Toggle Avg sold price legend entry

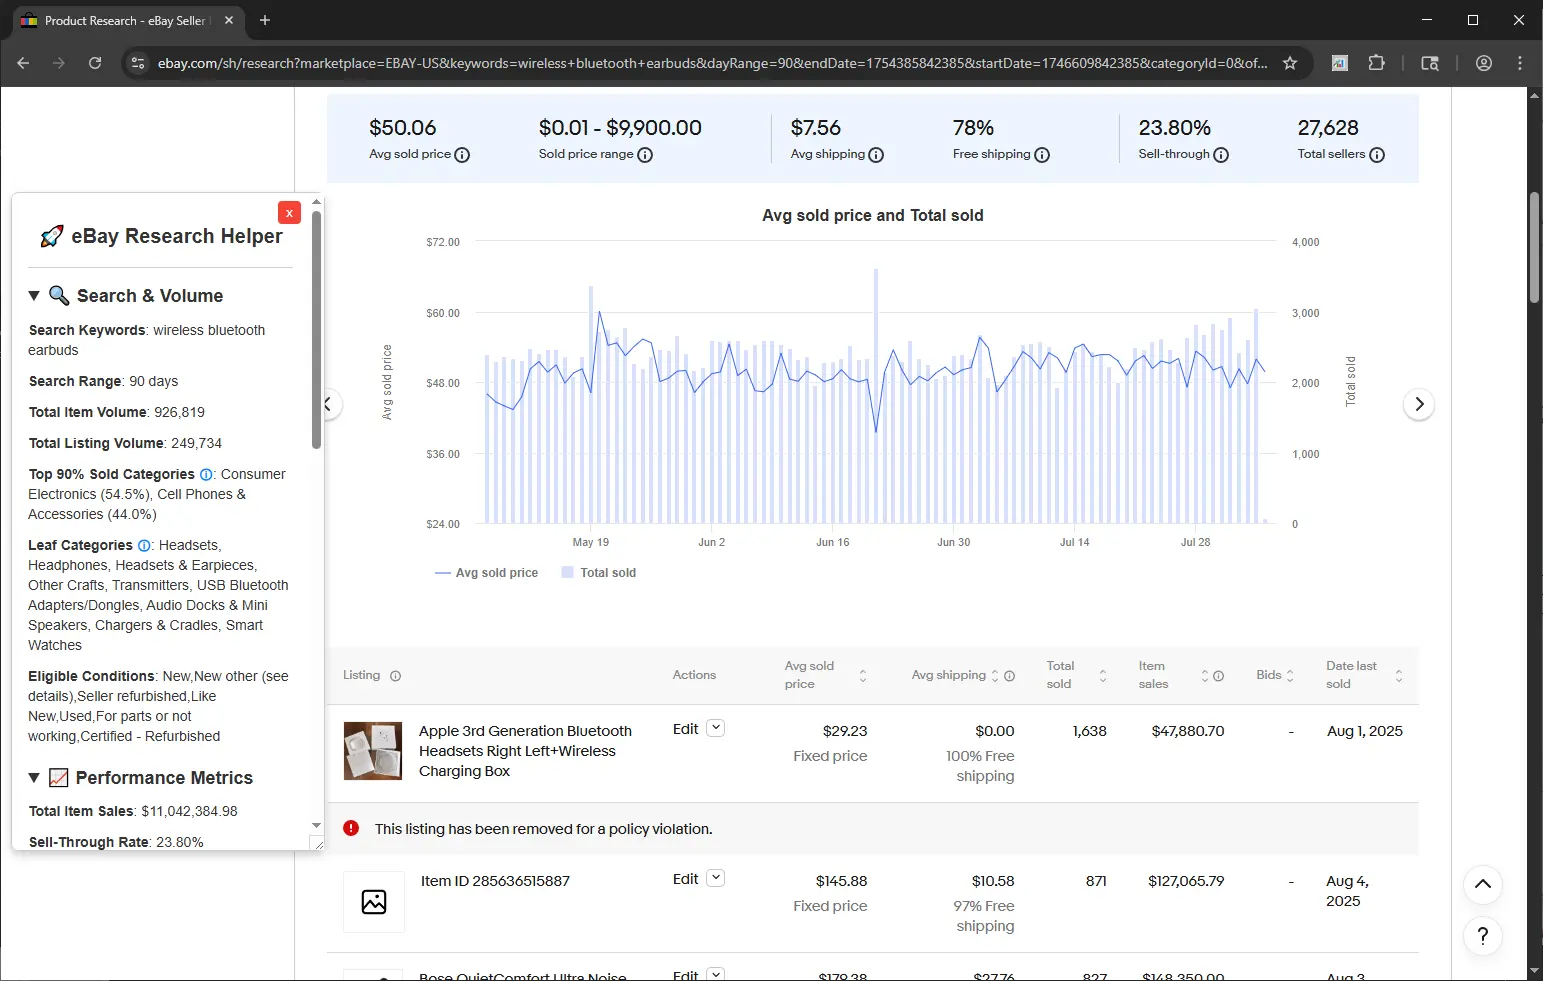[487, 573]
